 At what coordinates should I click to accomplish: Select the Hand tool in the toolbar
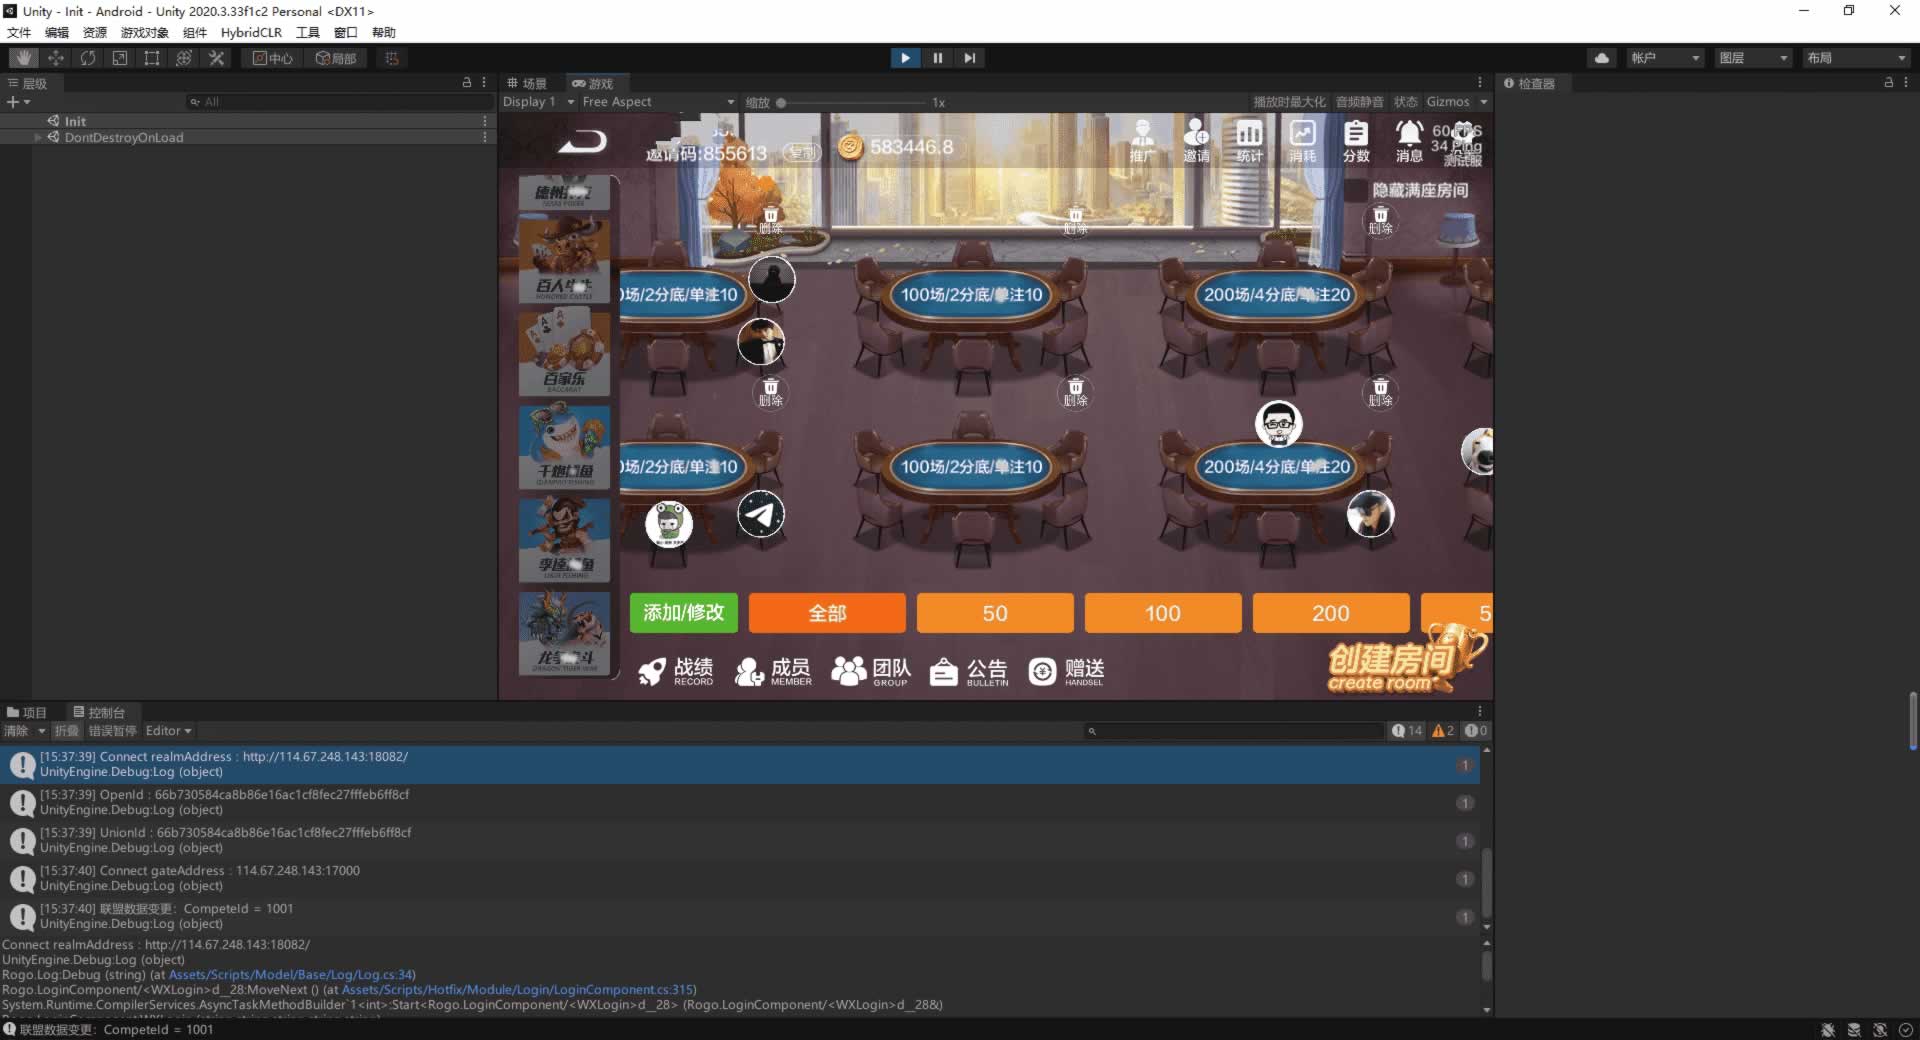click(24, 58)
